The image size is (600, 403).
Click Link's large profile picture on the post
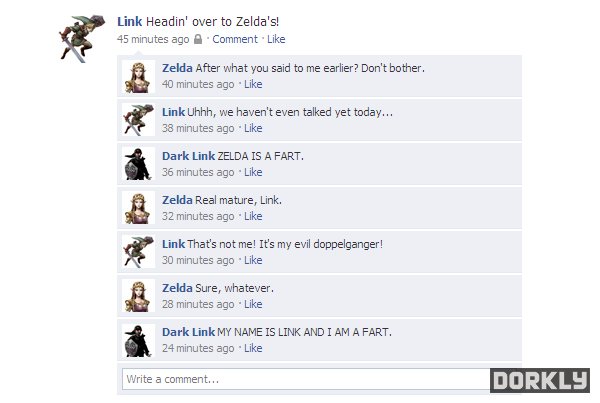pos(82,38)
